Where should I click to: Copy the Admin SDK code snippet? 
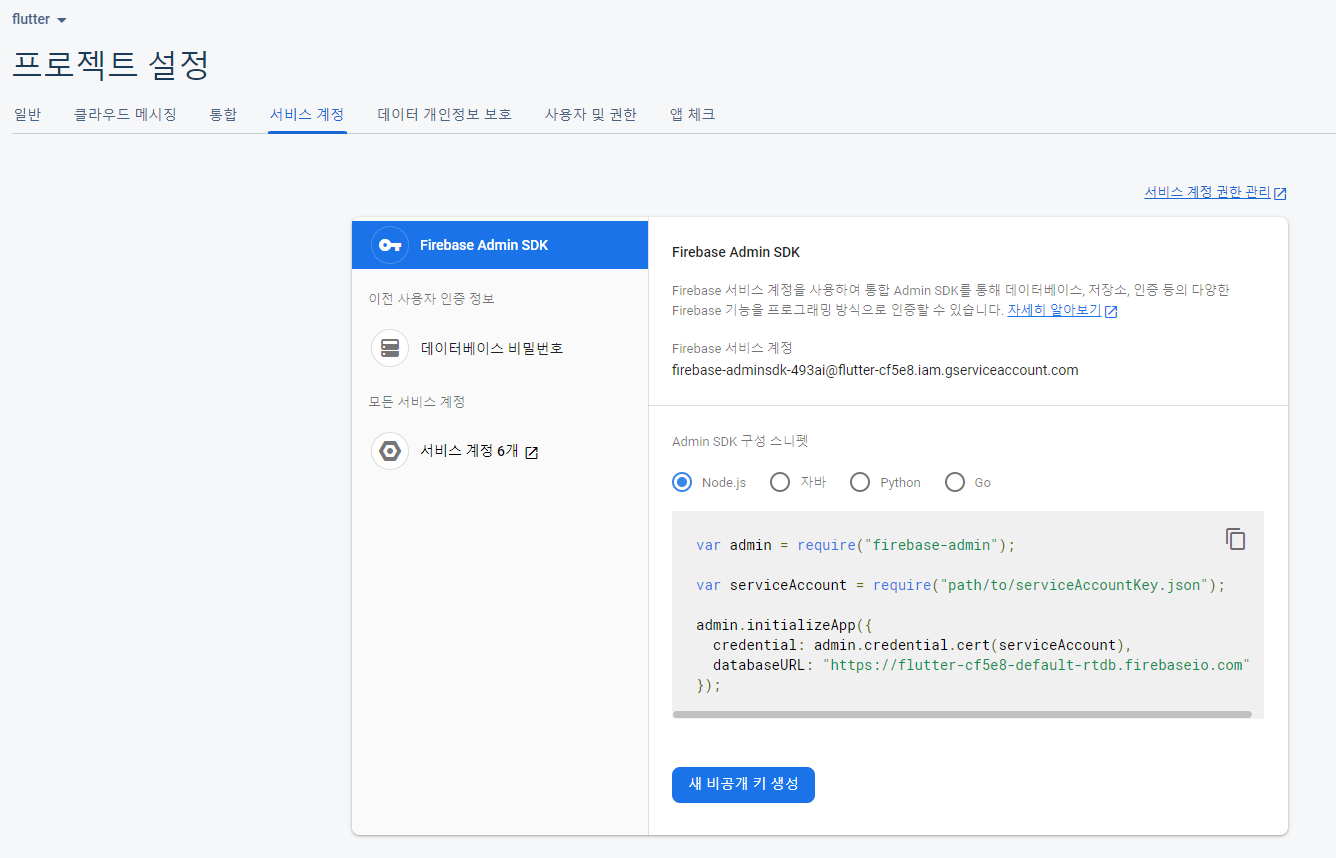[1236, 539]
